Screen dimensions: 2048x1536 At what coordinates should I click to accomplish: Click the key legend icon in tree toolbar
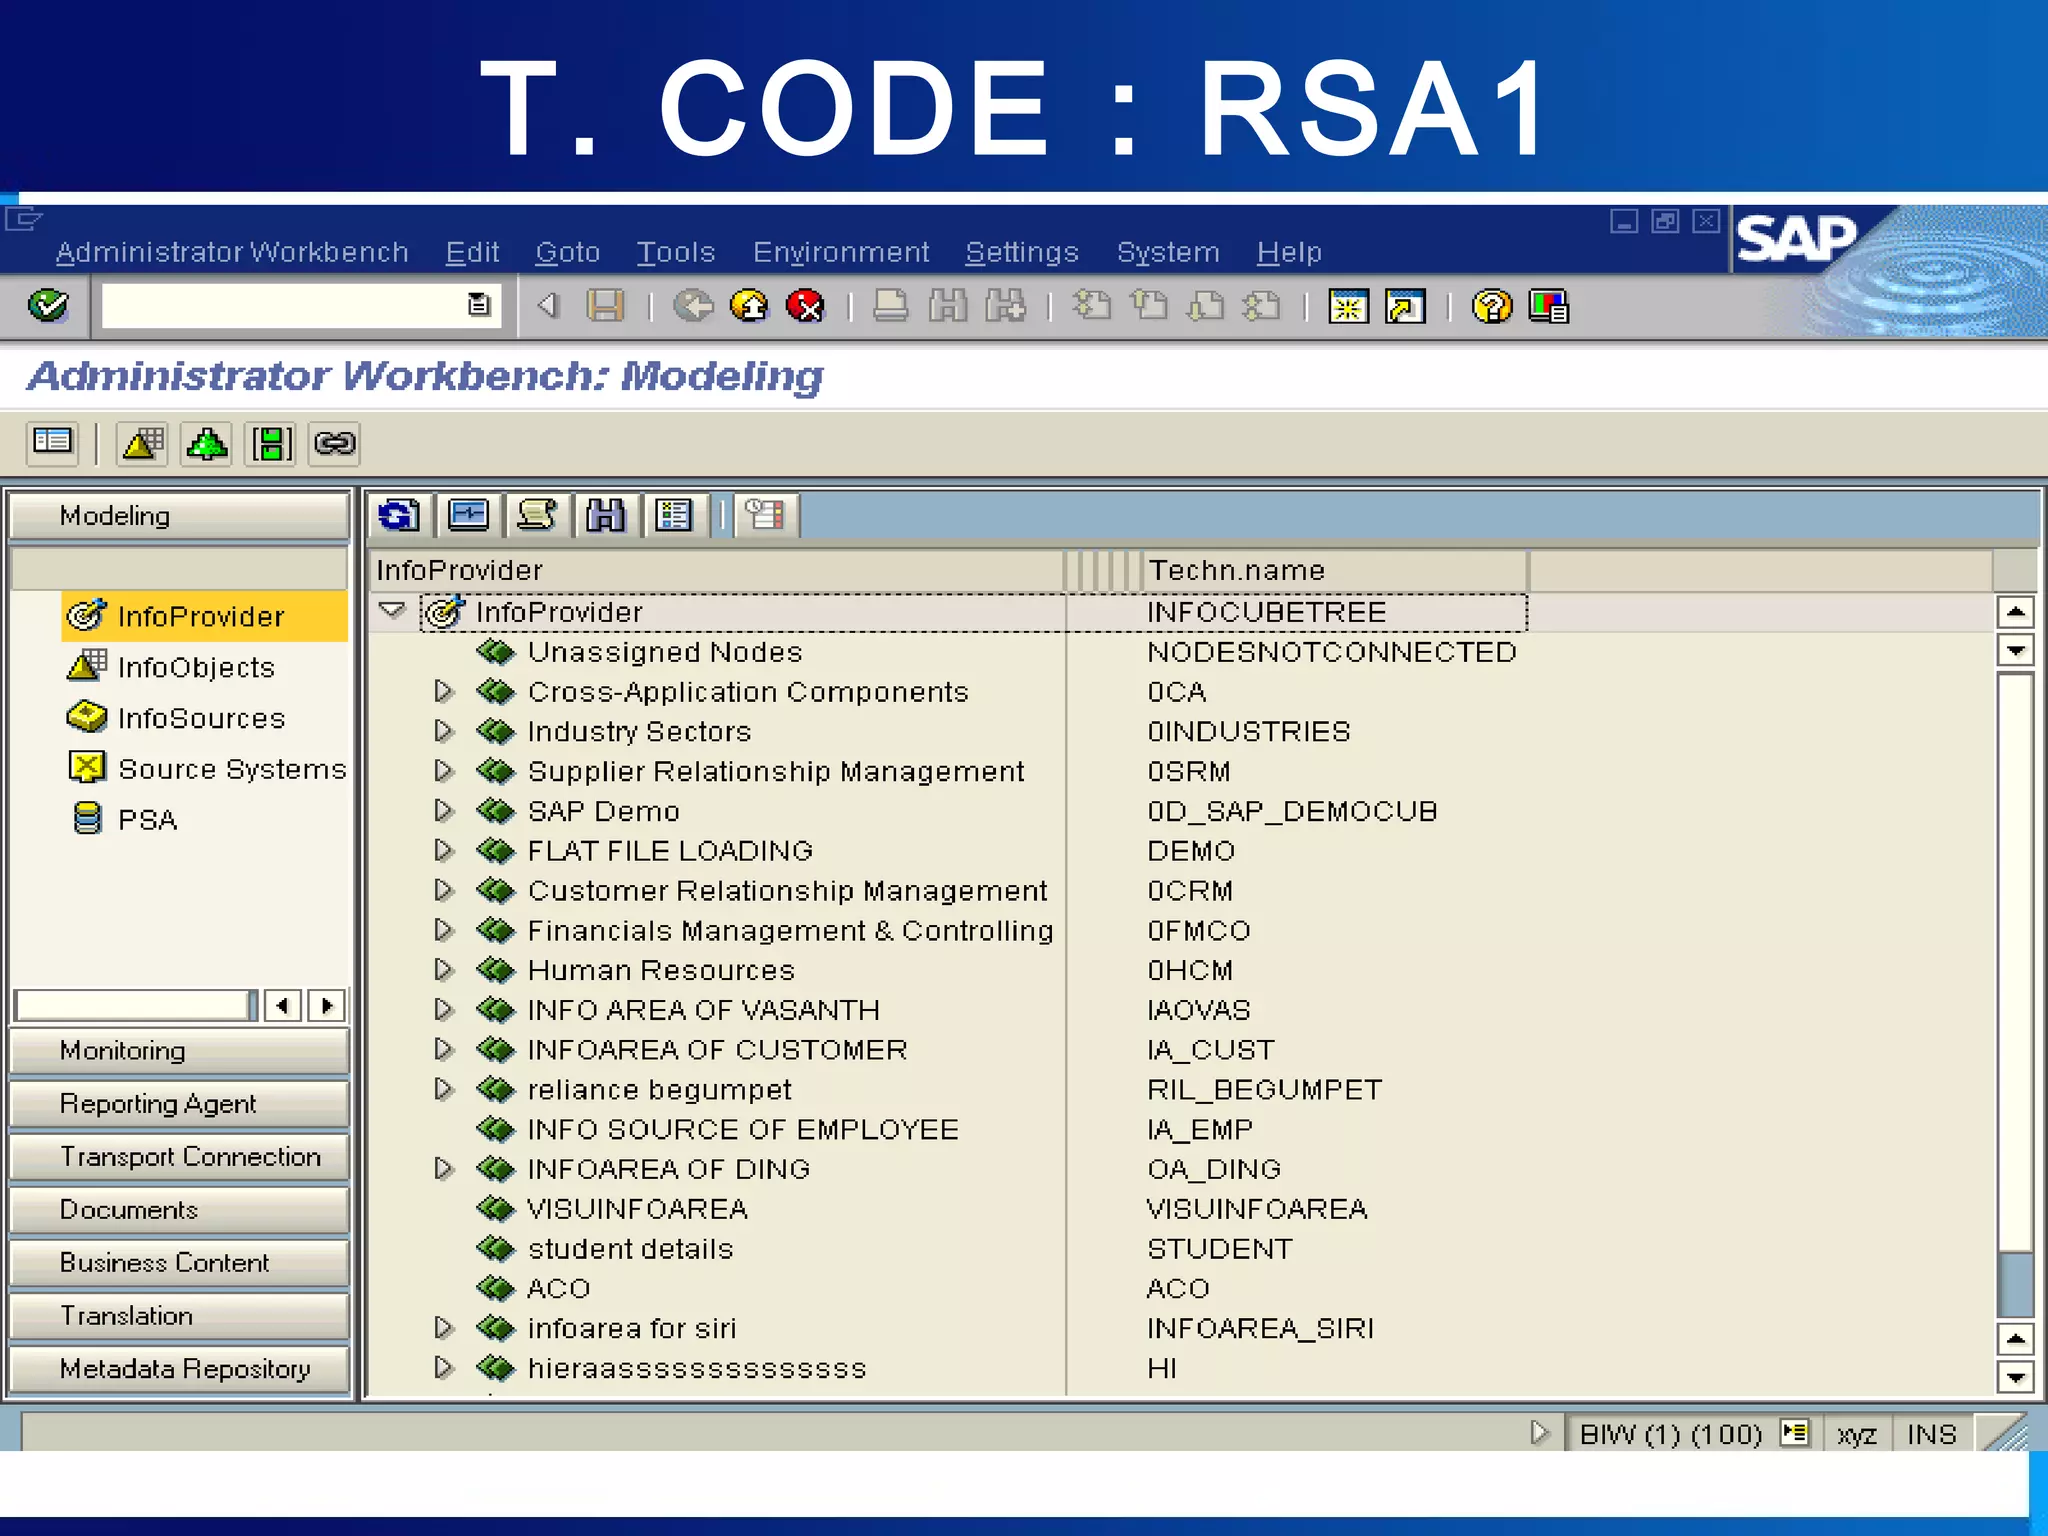tap(765, 515)
